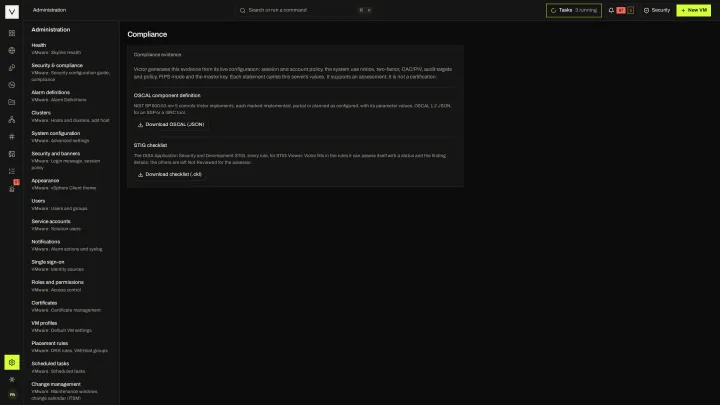Open the Tasks running indicator
The height and width of the screenshot is (405, 720).
click(574, 10)
